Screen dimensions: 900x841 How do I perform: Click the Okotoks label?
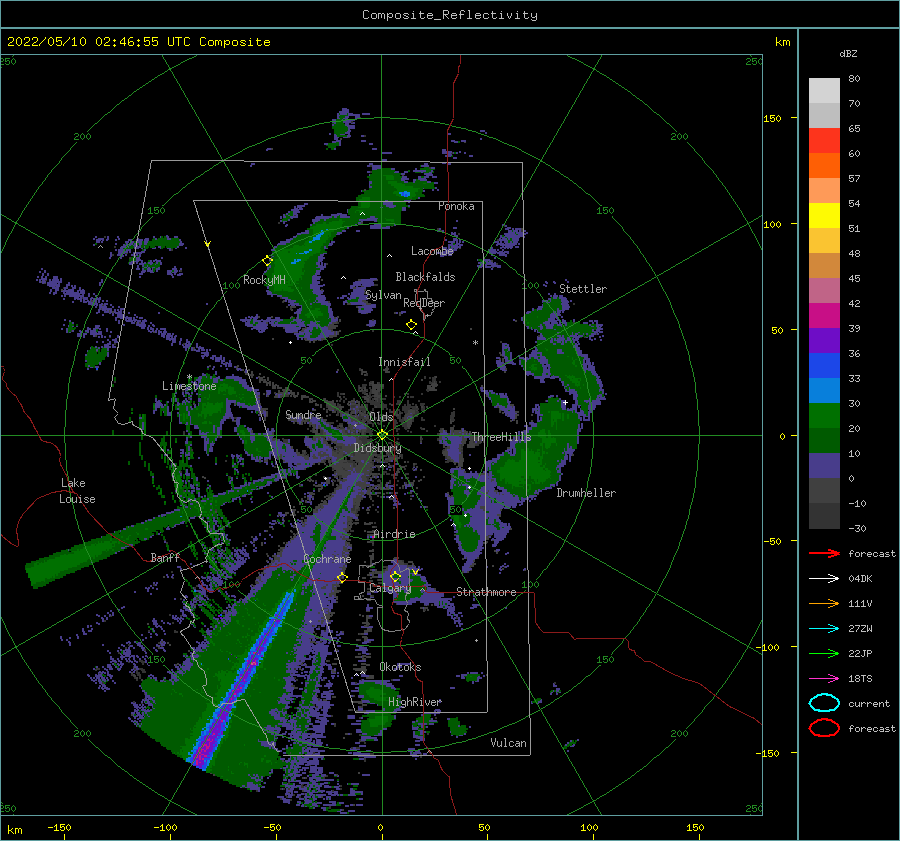pos(400,667)
